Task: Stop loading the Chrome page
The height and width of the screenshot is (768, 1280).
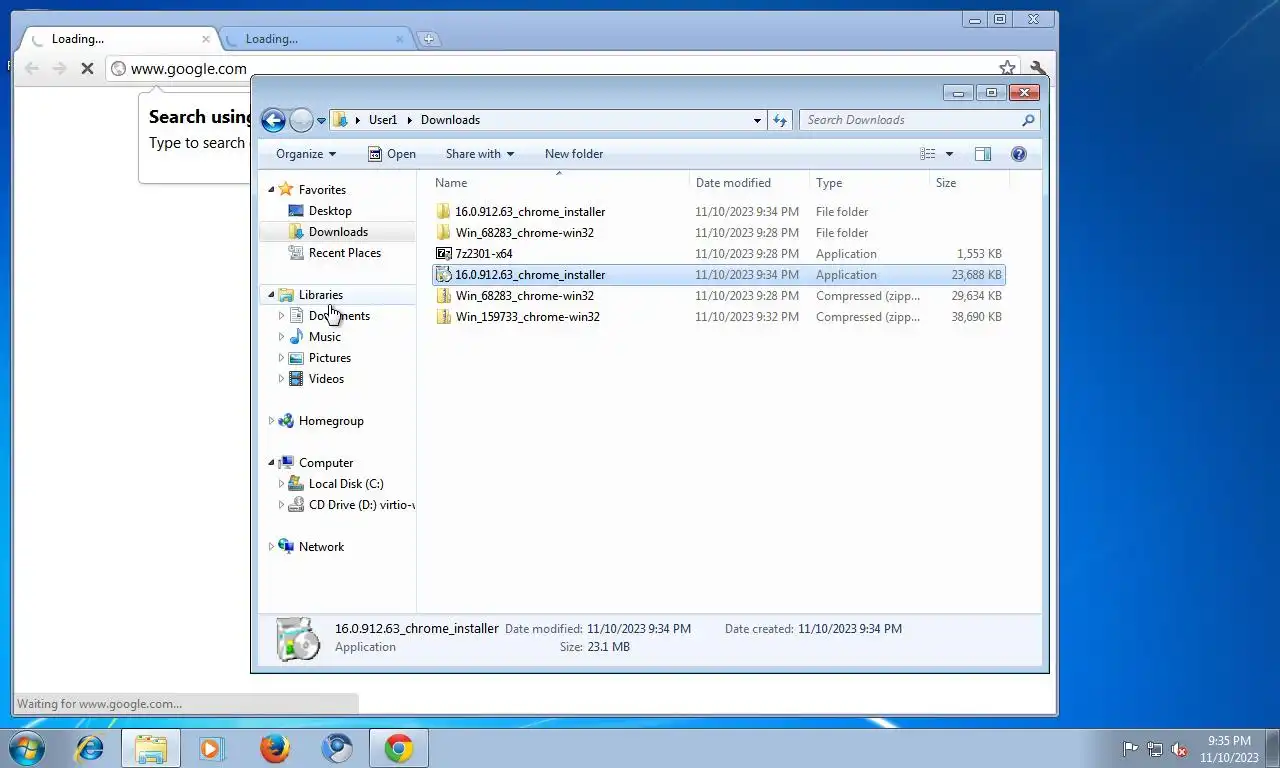Action: [87, 68]
